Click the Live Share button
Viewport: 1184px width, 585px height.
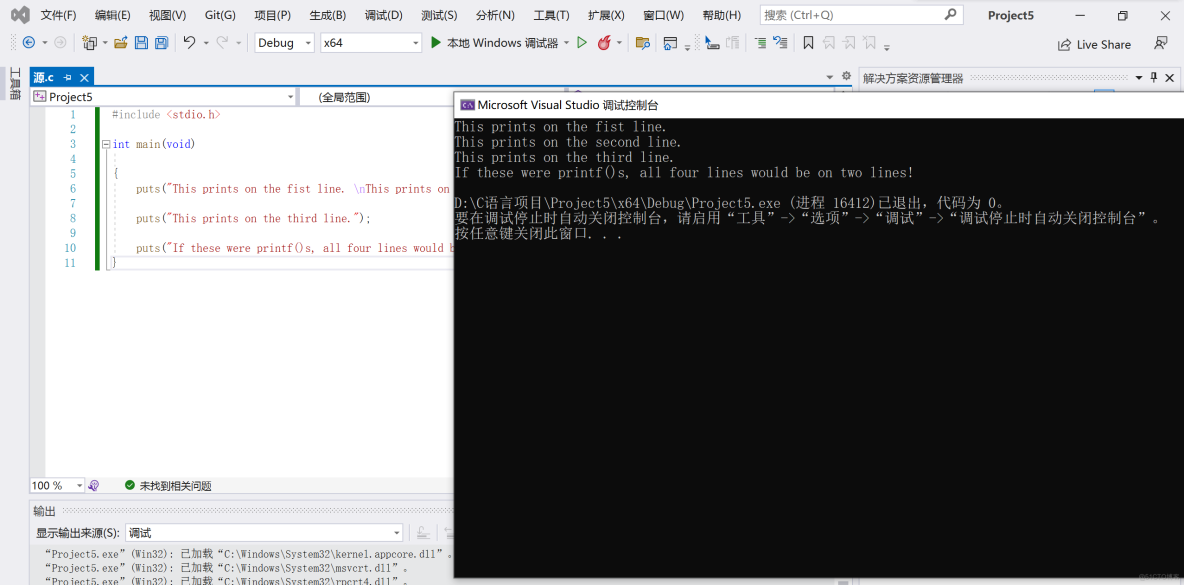pyautogui.click(x=1094, y=44)
